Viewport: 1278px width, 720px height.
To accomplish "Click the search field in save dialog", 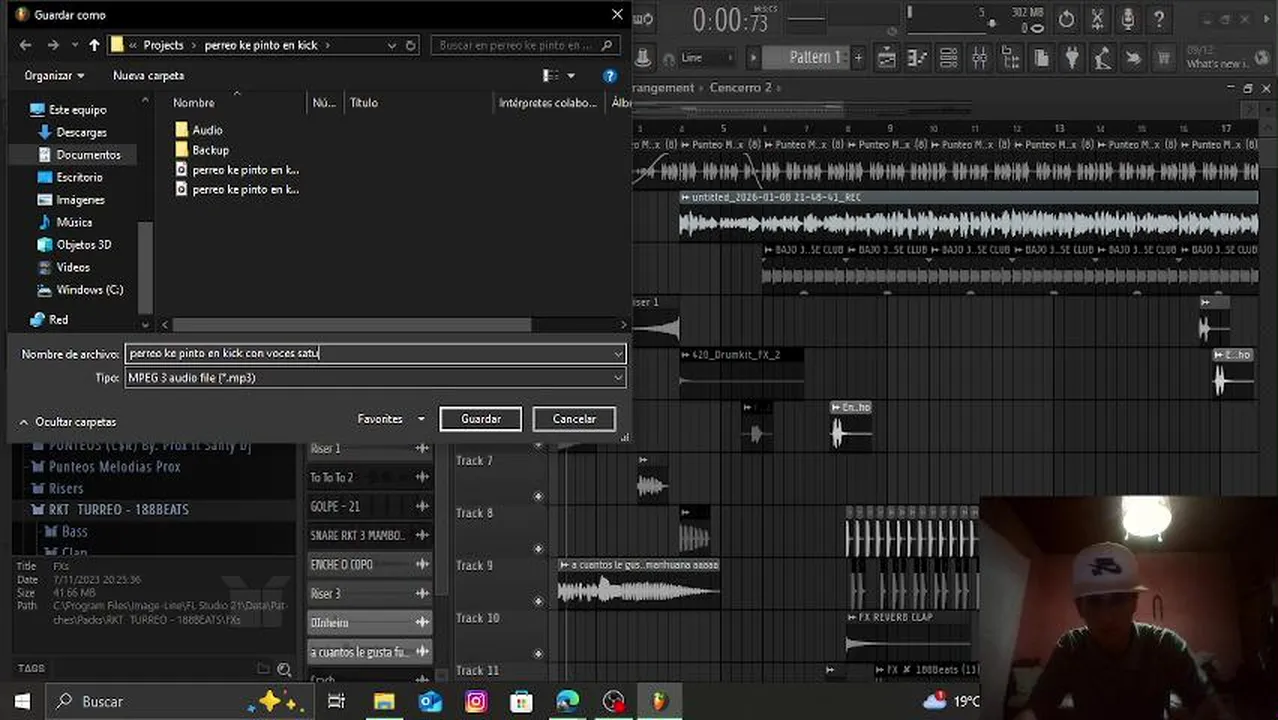I will click(525, 45).
